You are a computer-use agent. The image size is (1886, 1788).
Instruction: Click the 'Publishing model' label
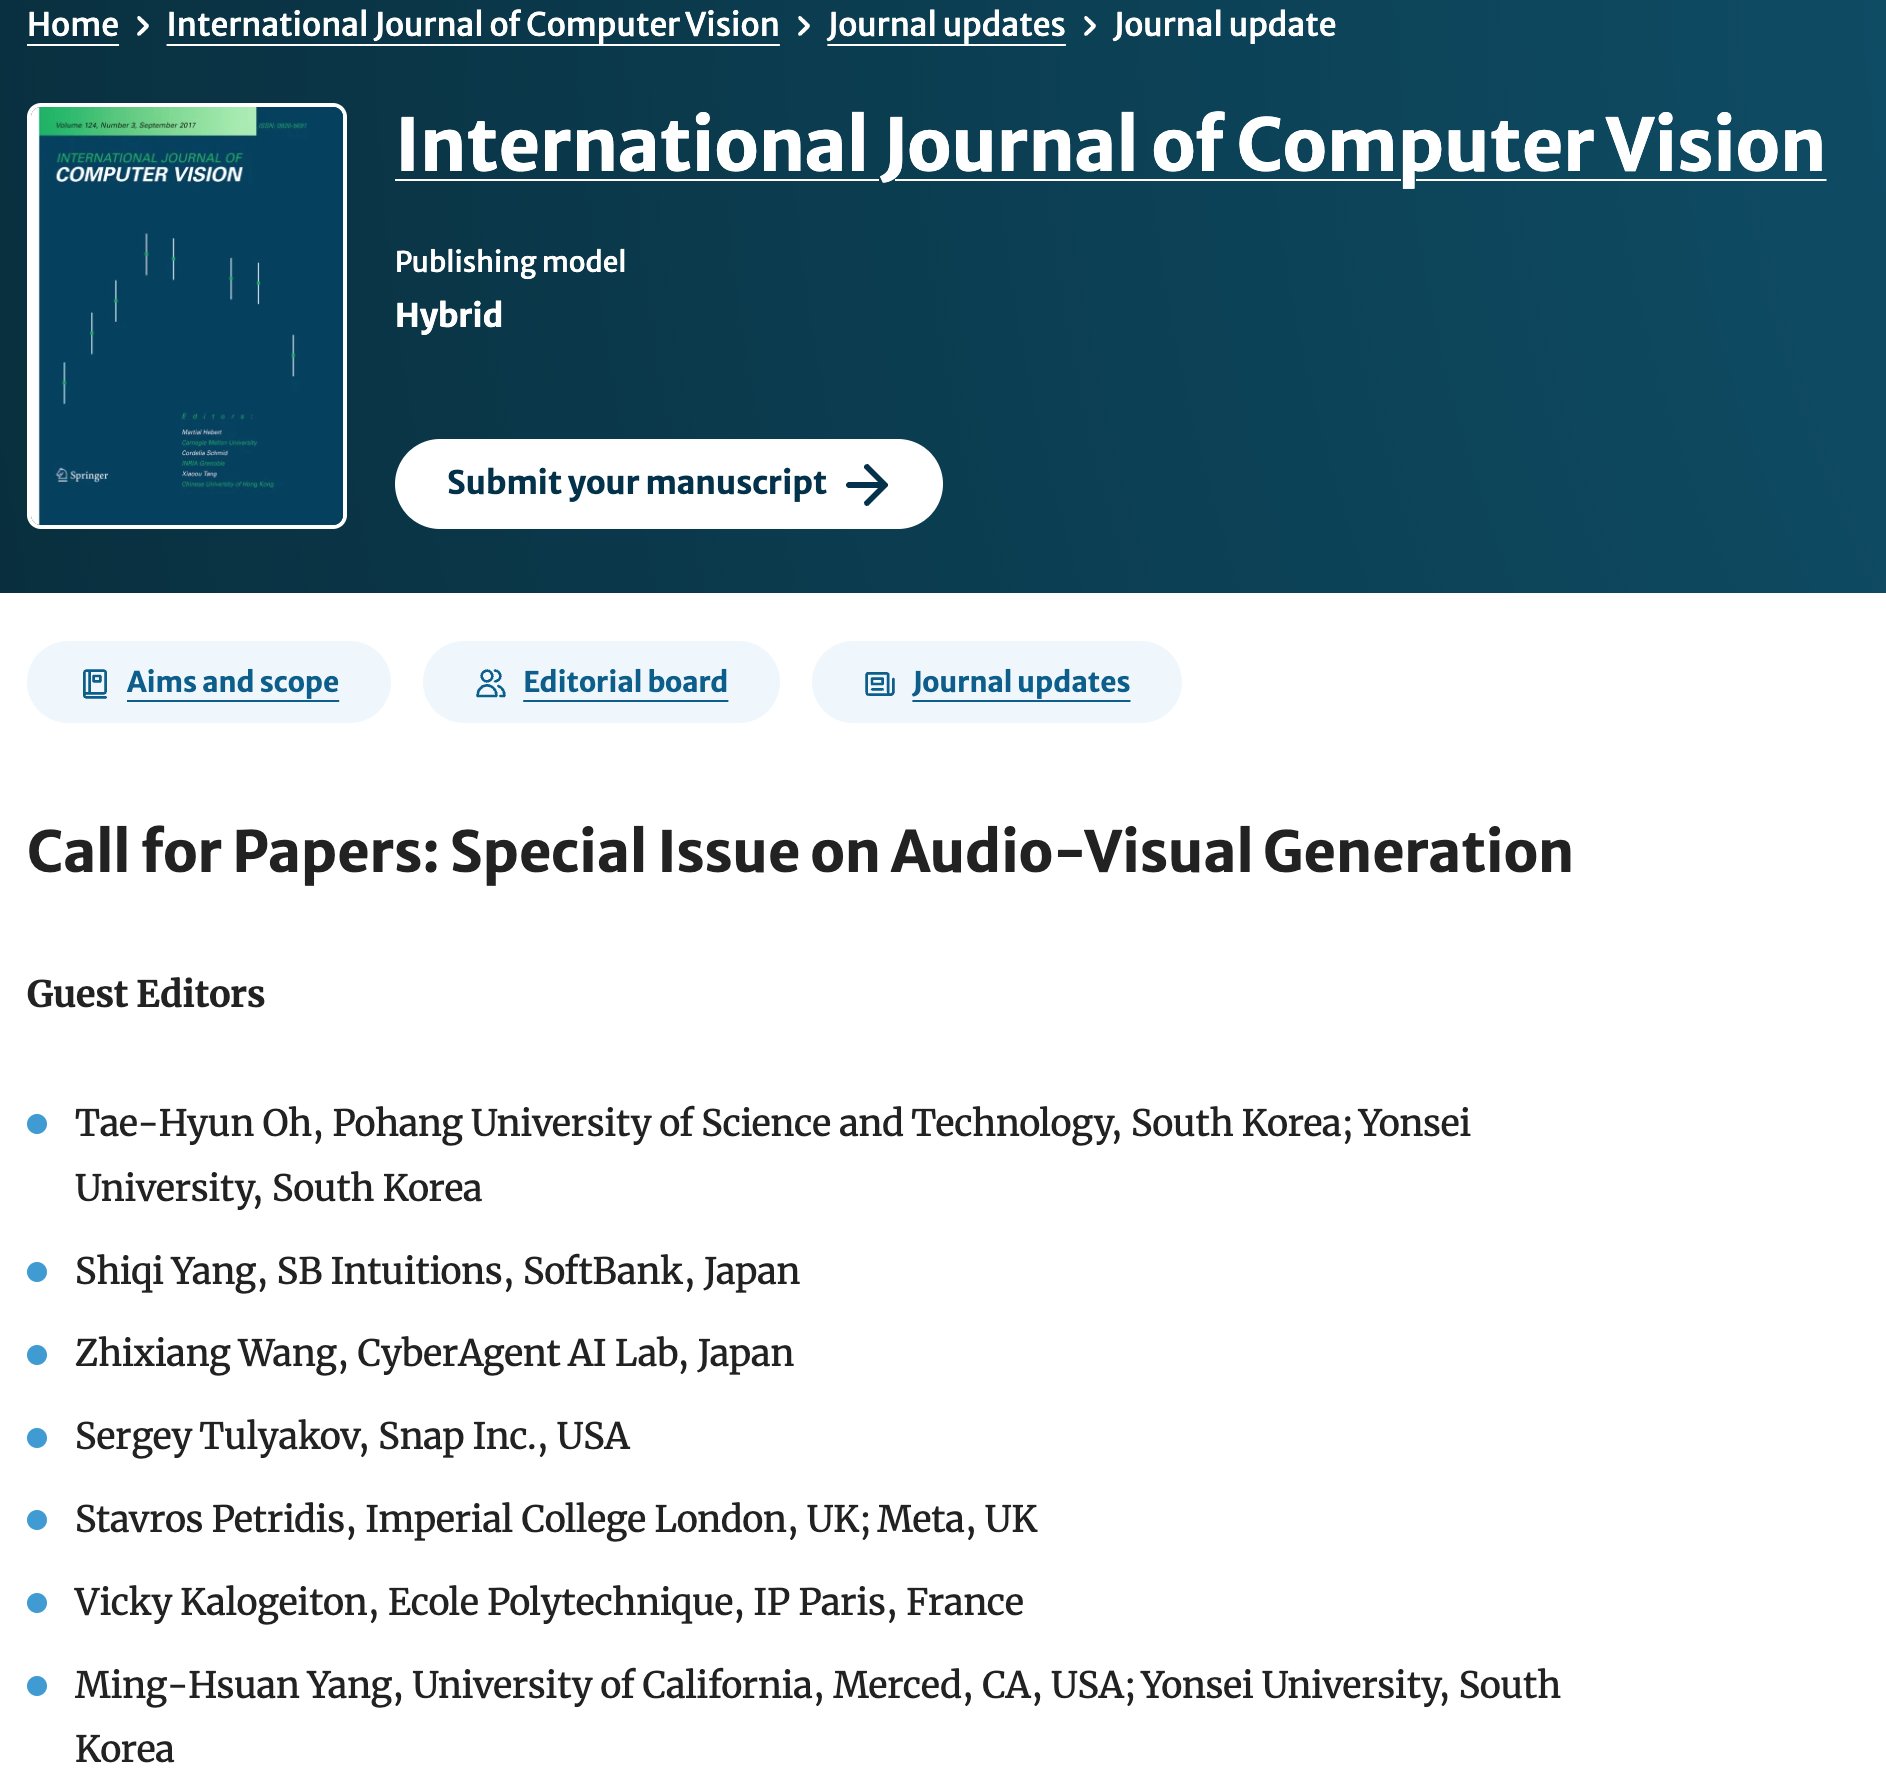click(x=510, y=262)
